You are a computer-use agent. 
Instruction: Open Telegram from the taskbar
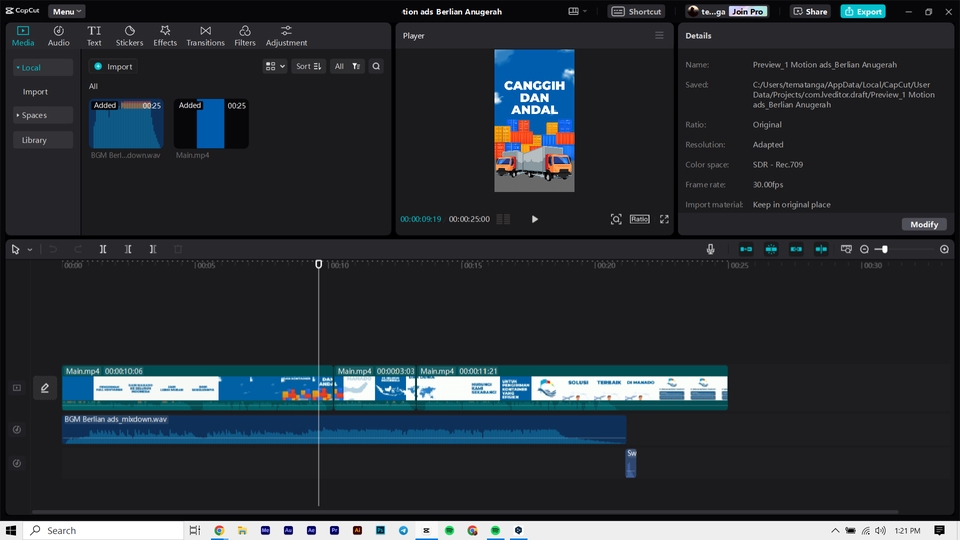pyautogui.click(x=403, y=530)
